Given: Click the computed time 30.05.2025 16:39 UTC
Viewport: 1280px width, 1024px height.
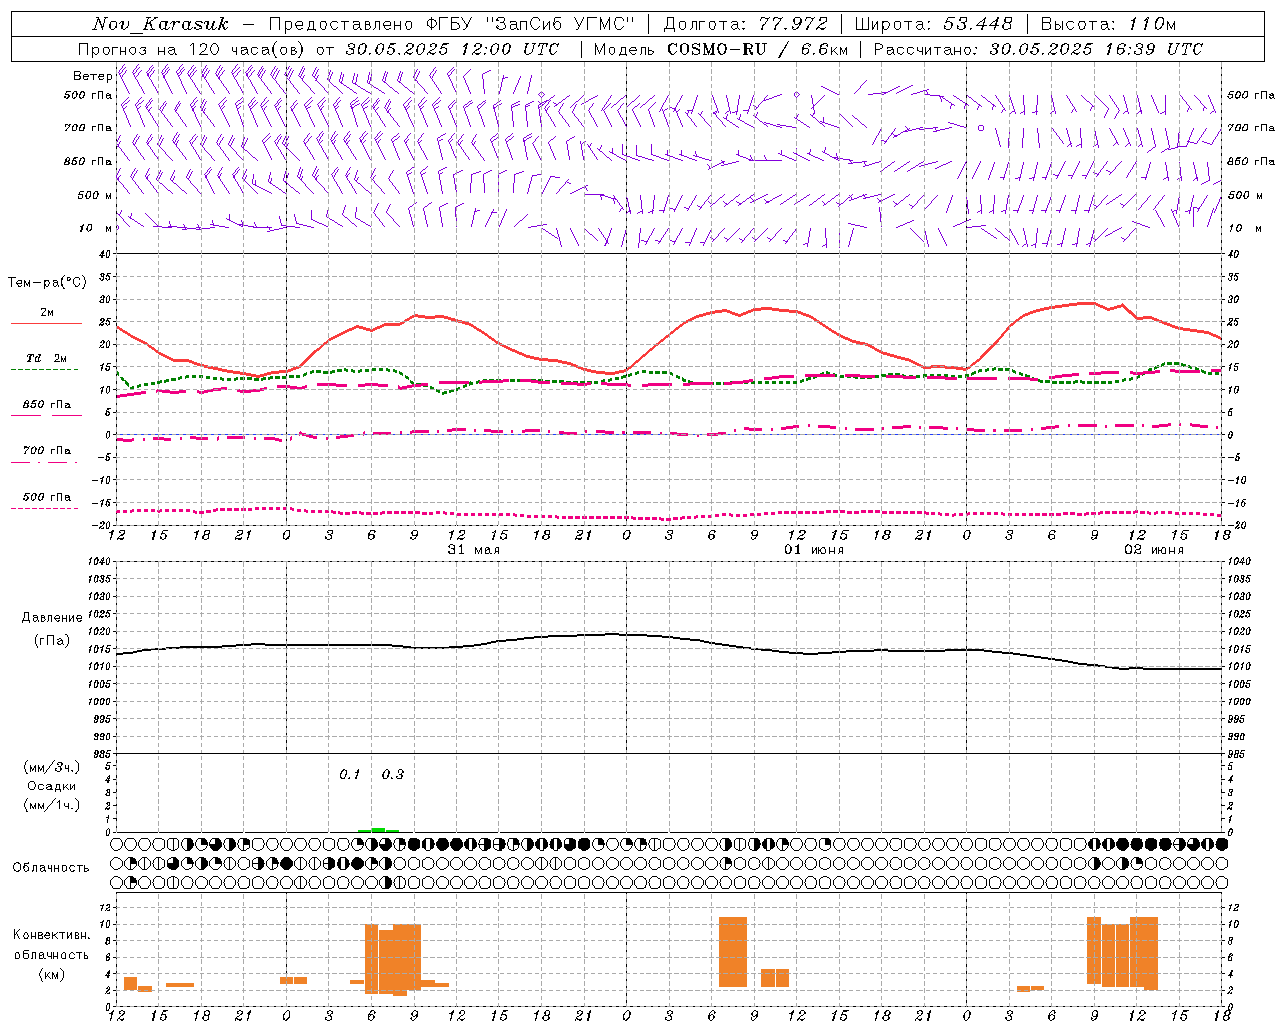Looking at the screenshot, I should (1096, 49).
